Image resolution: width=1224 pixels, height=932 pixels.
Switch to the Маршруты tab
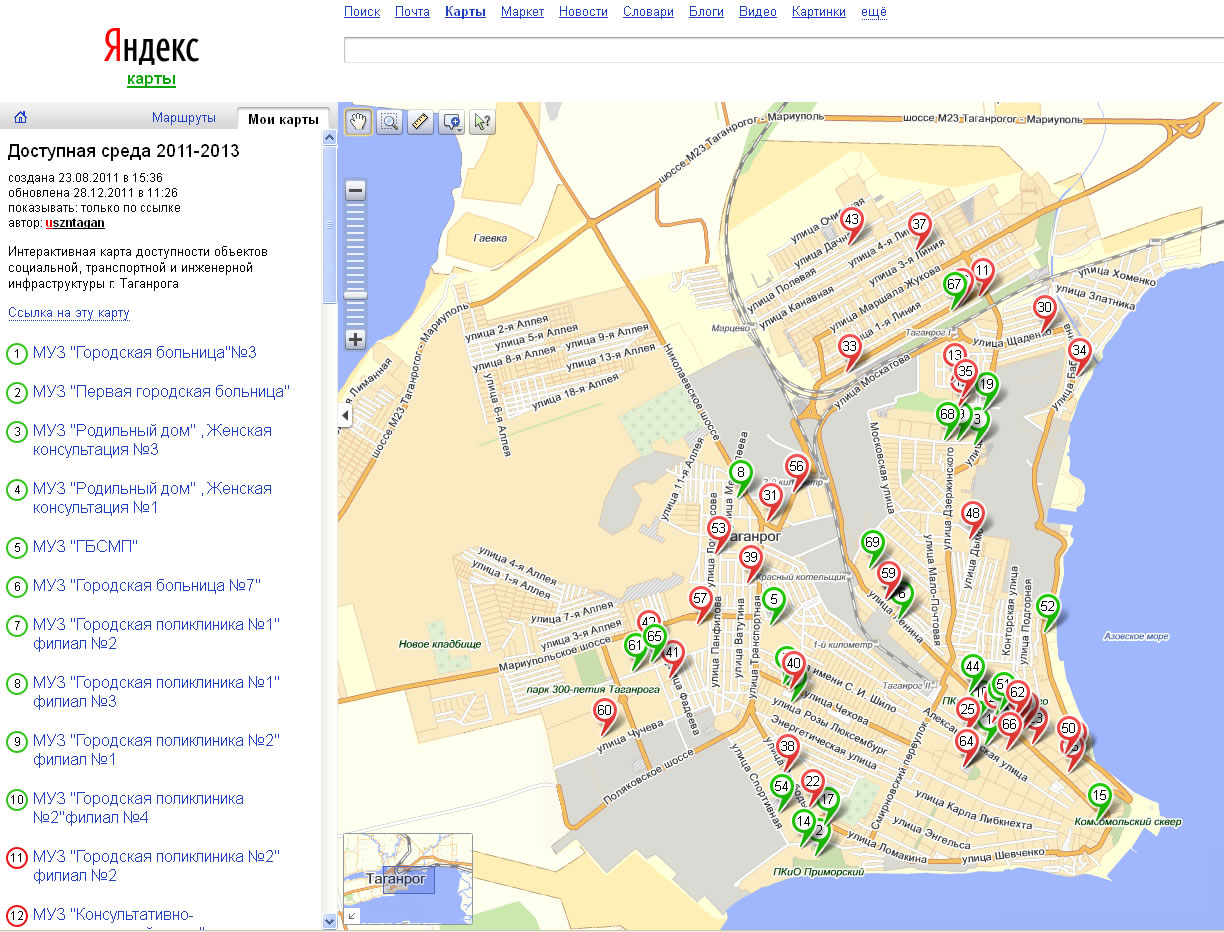pos(184,118)
